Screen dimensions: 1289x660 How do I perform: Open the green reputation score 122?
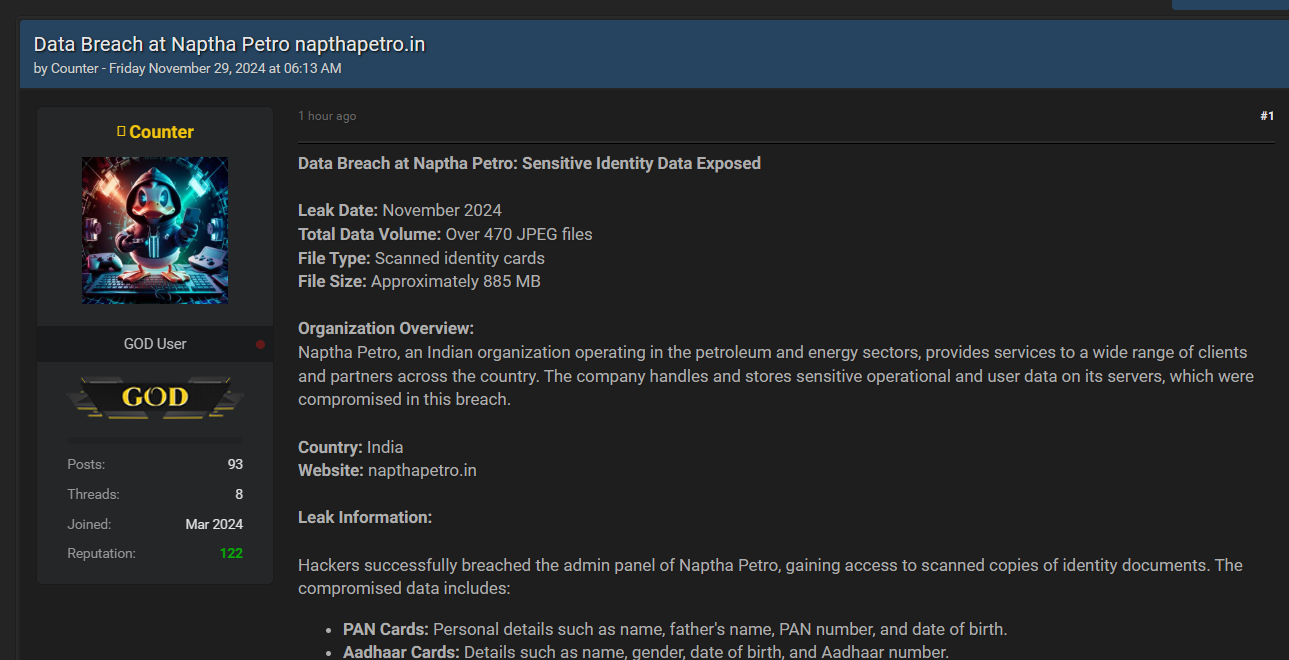coord(231,553)
